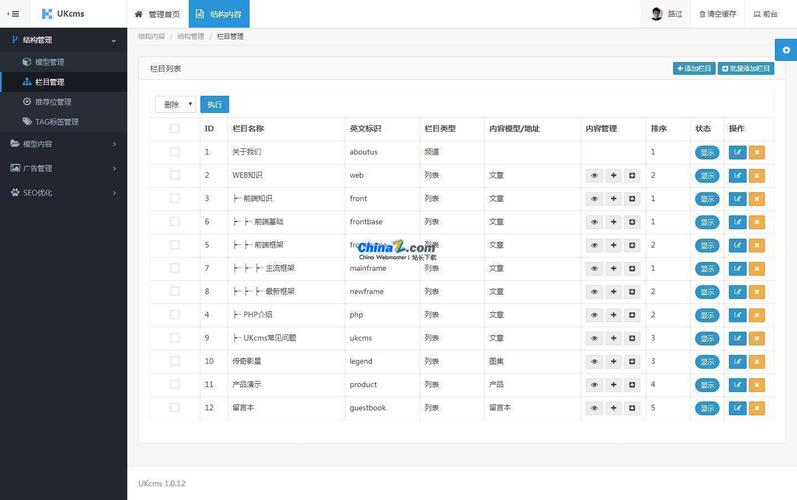View content of guestbook via eye icon
The height and width of the screenshot is (500, 797).
594,408
